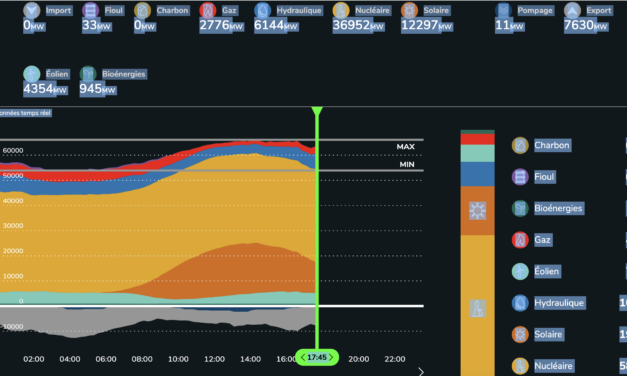The height and width of the screenshot is (376, 627).
Task: Click the green triangle marker atop the cursor
Action: tap(317, 112)
